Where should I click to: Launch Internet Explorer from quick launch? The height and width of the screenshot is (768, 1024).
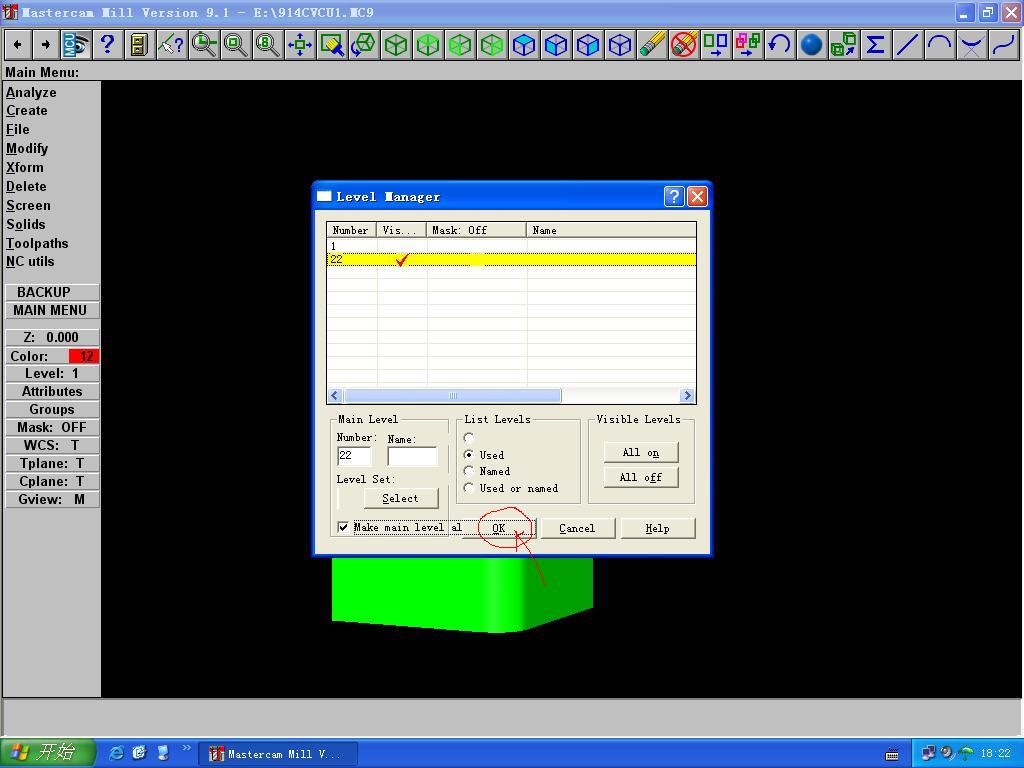[x=117, y=753]
